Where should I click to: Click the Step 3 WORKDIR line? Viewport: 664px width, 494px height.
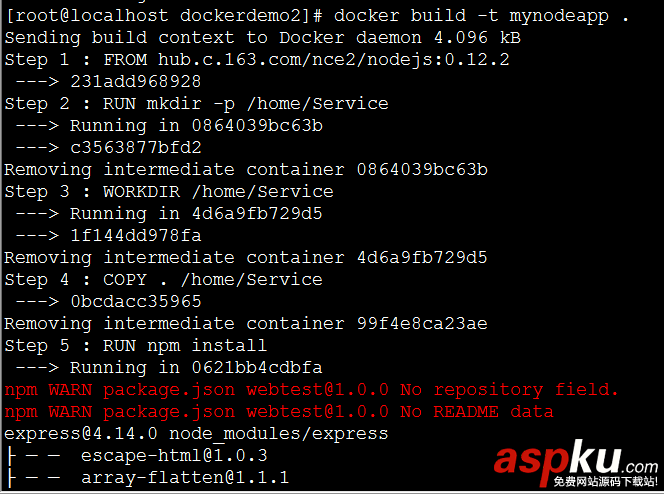point(168,192)
